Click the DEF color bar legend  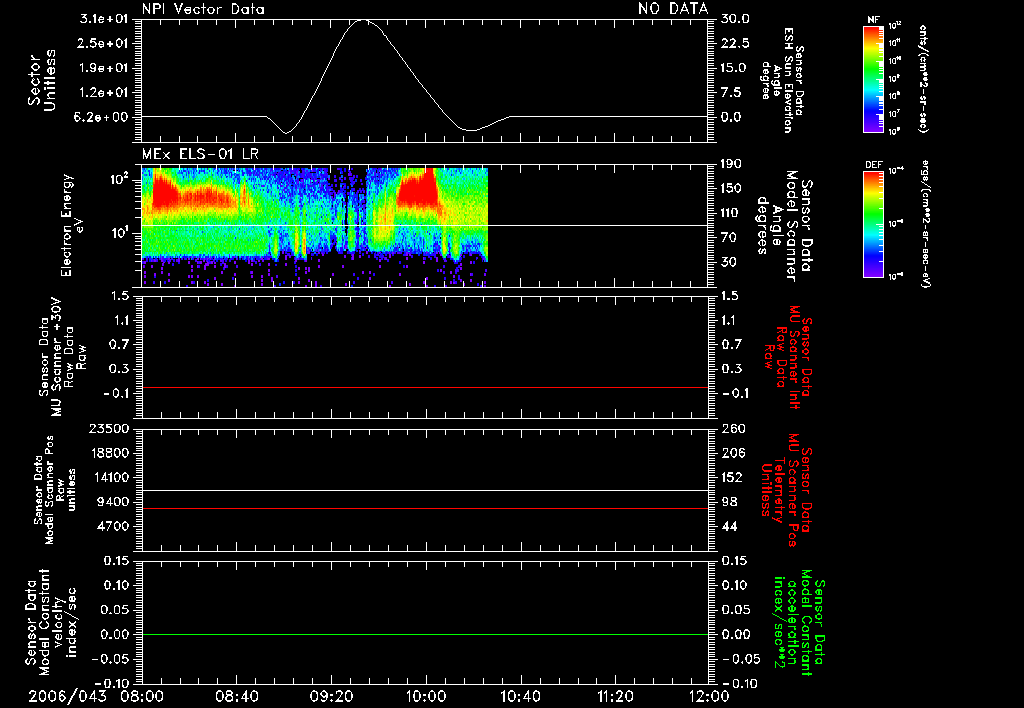(874, 224)
